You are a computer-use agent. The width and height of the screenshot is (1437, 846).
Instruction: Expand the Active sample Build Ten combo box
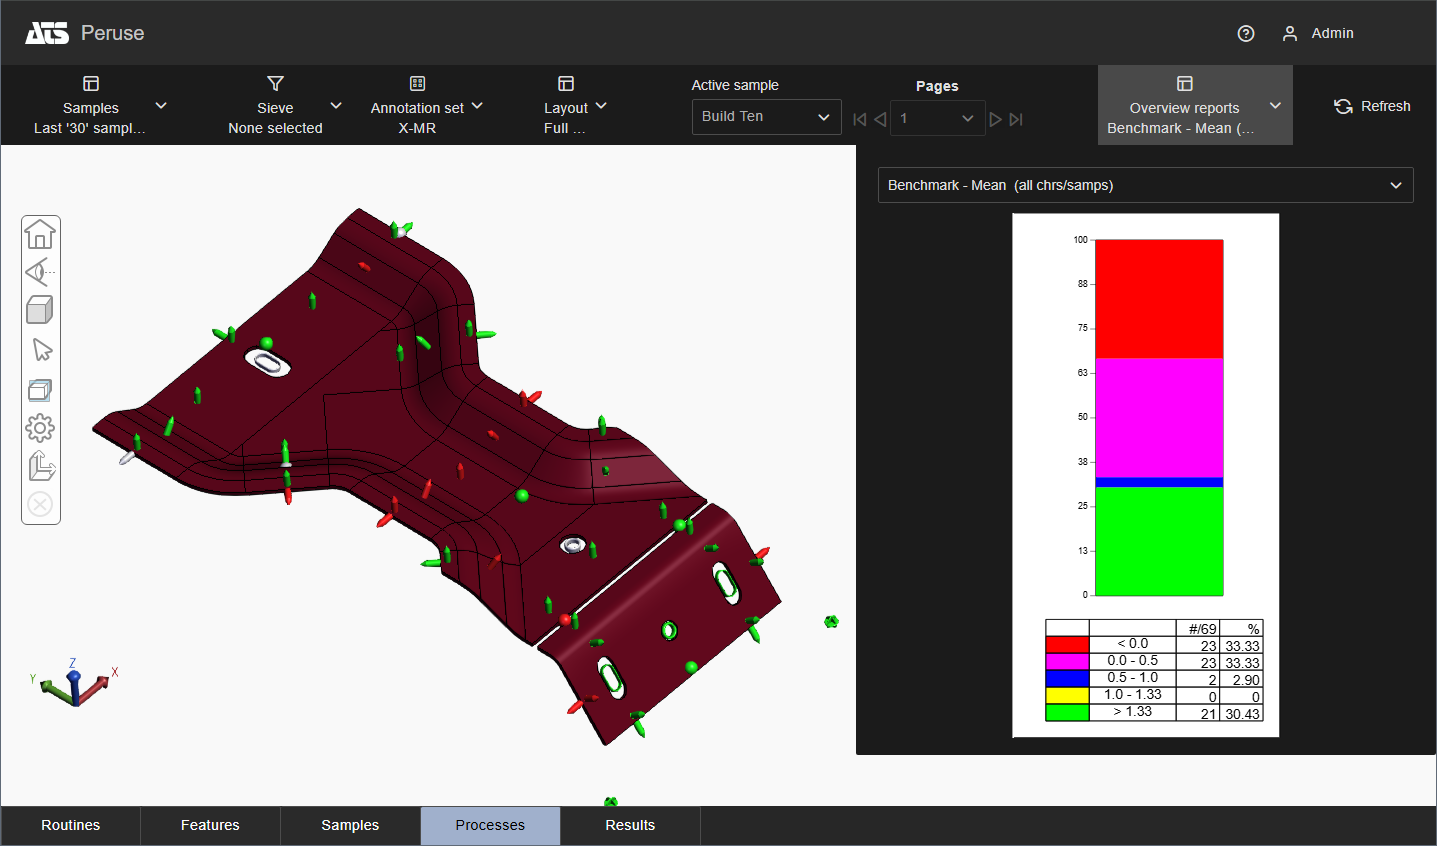click(766, 117)
